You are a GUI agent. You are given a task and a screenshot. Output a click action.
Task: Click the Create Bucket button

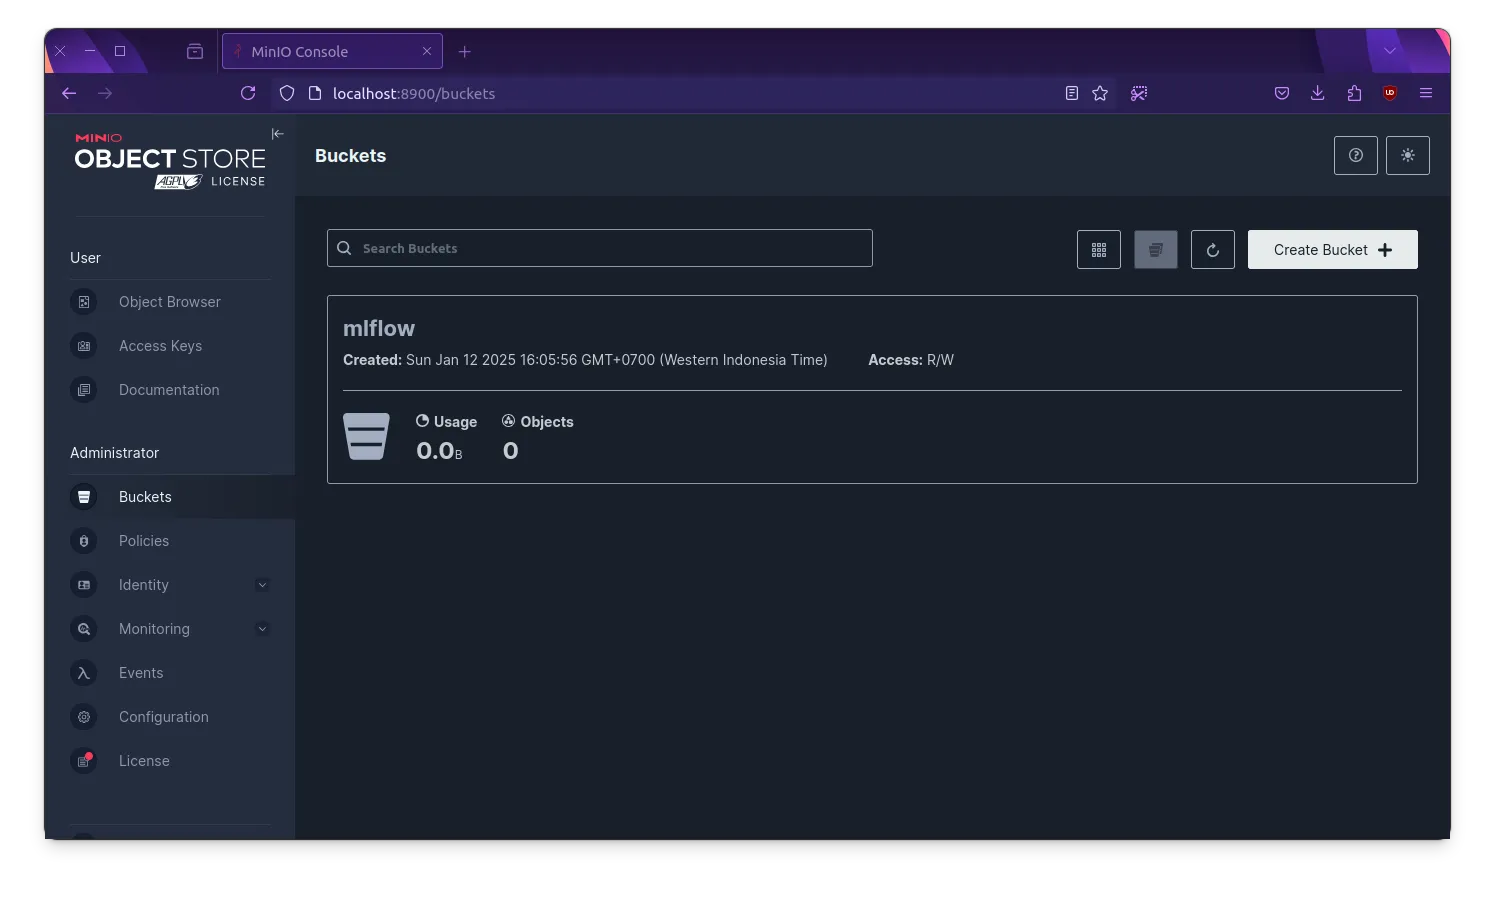pyautogui.click(x=1333, y=250)
